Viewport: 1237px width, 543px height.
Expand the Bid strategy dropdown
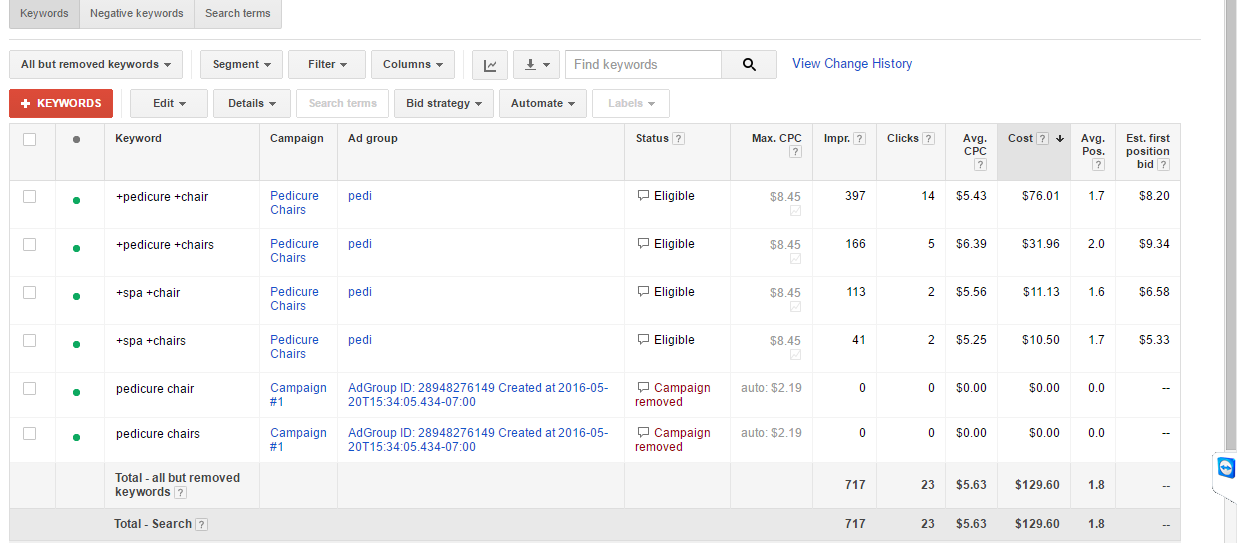[x=444, y=104]
